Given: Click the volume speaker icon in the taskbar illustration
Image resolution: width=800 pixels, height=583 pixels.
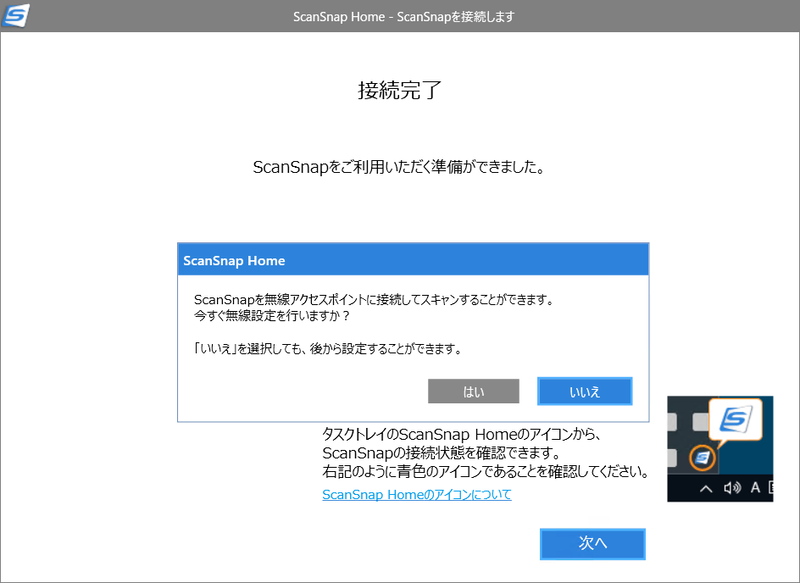Looking at the screenshot, I should 731,488.
